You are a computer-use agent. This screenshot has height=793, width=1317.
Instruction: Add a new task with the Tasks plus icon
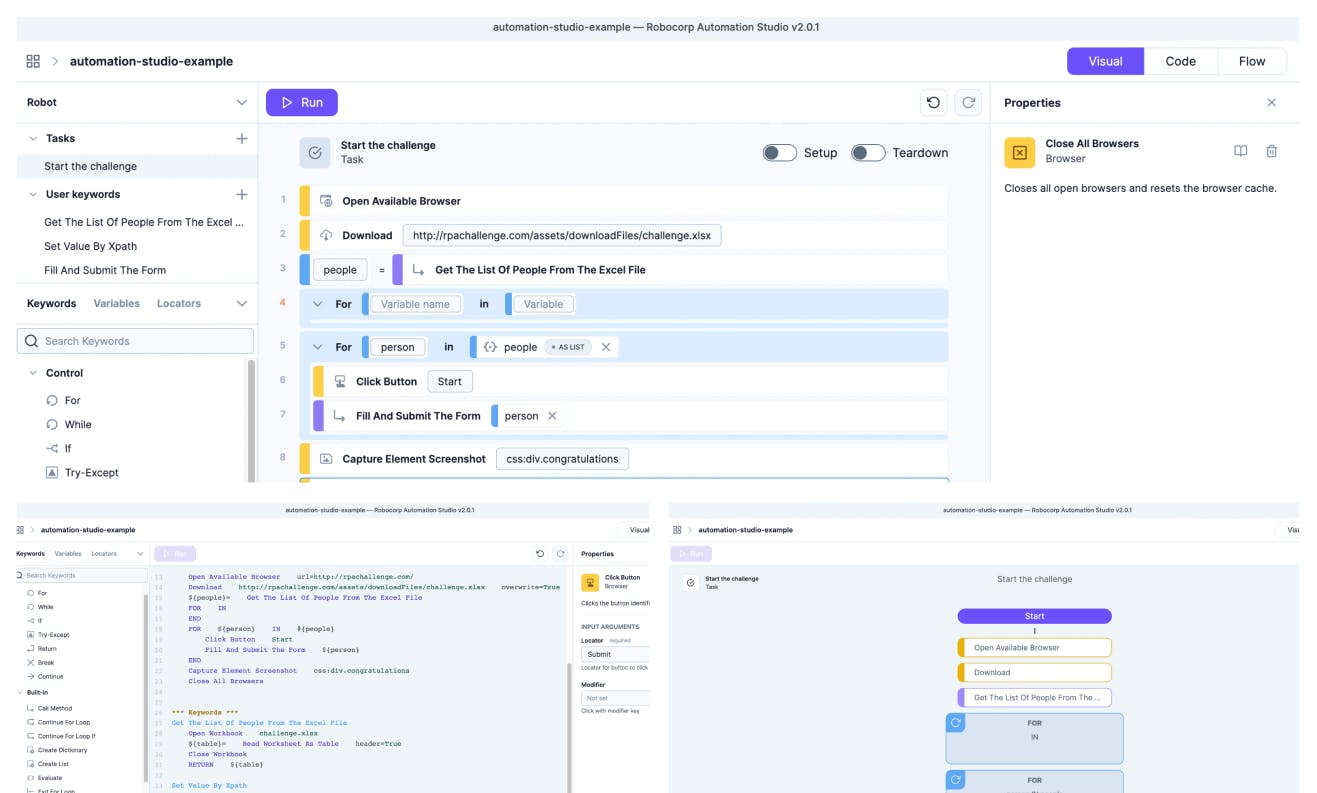[241, 138]
